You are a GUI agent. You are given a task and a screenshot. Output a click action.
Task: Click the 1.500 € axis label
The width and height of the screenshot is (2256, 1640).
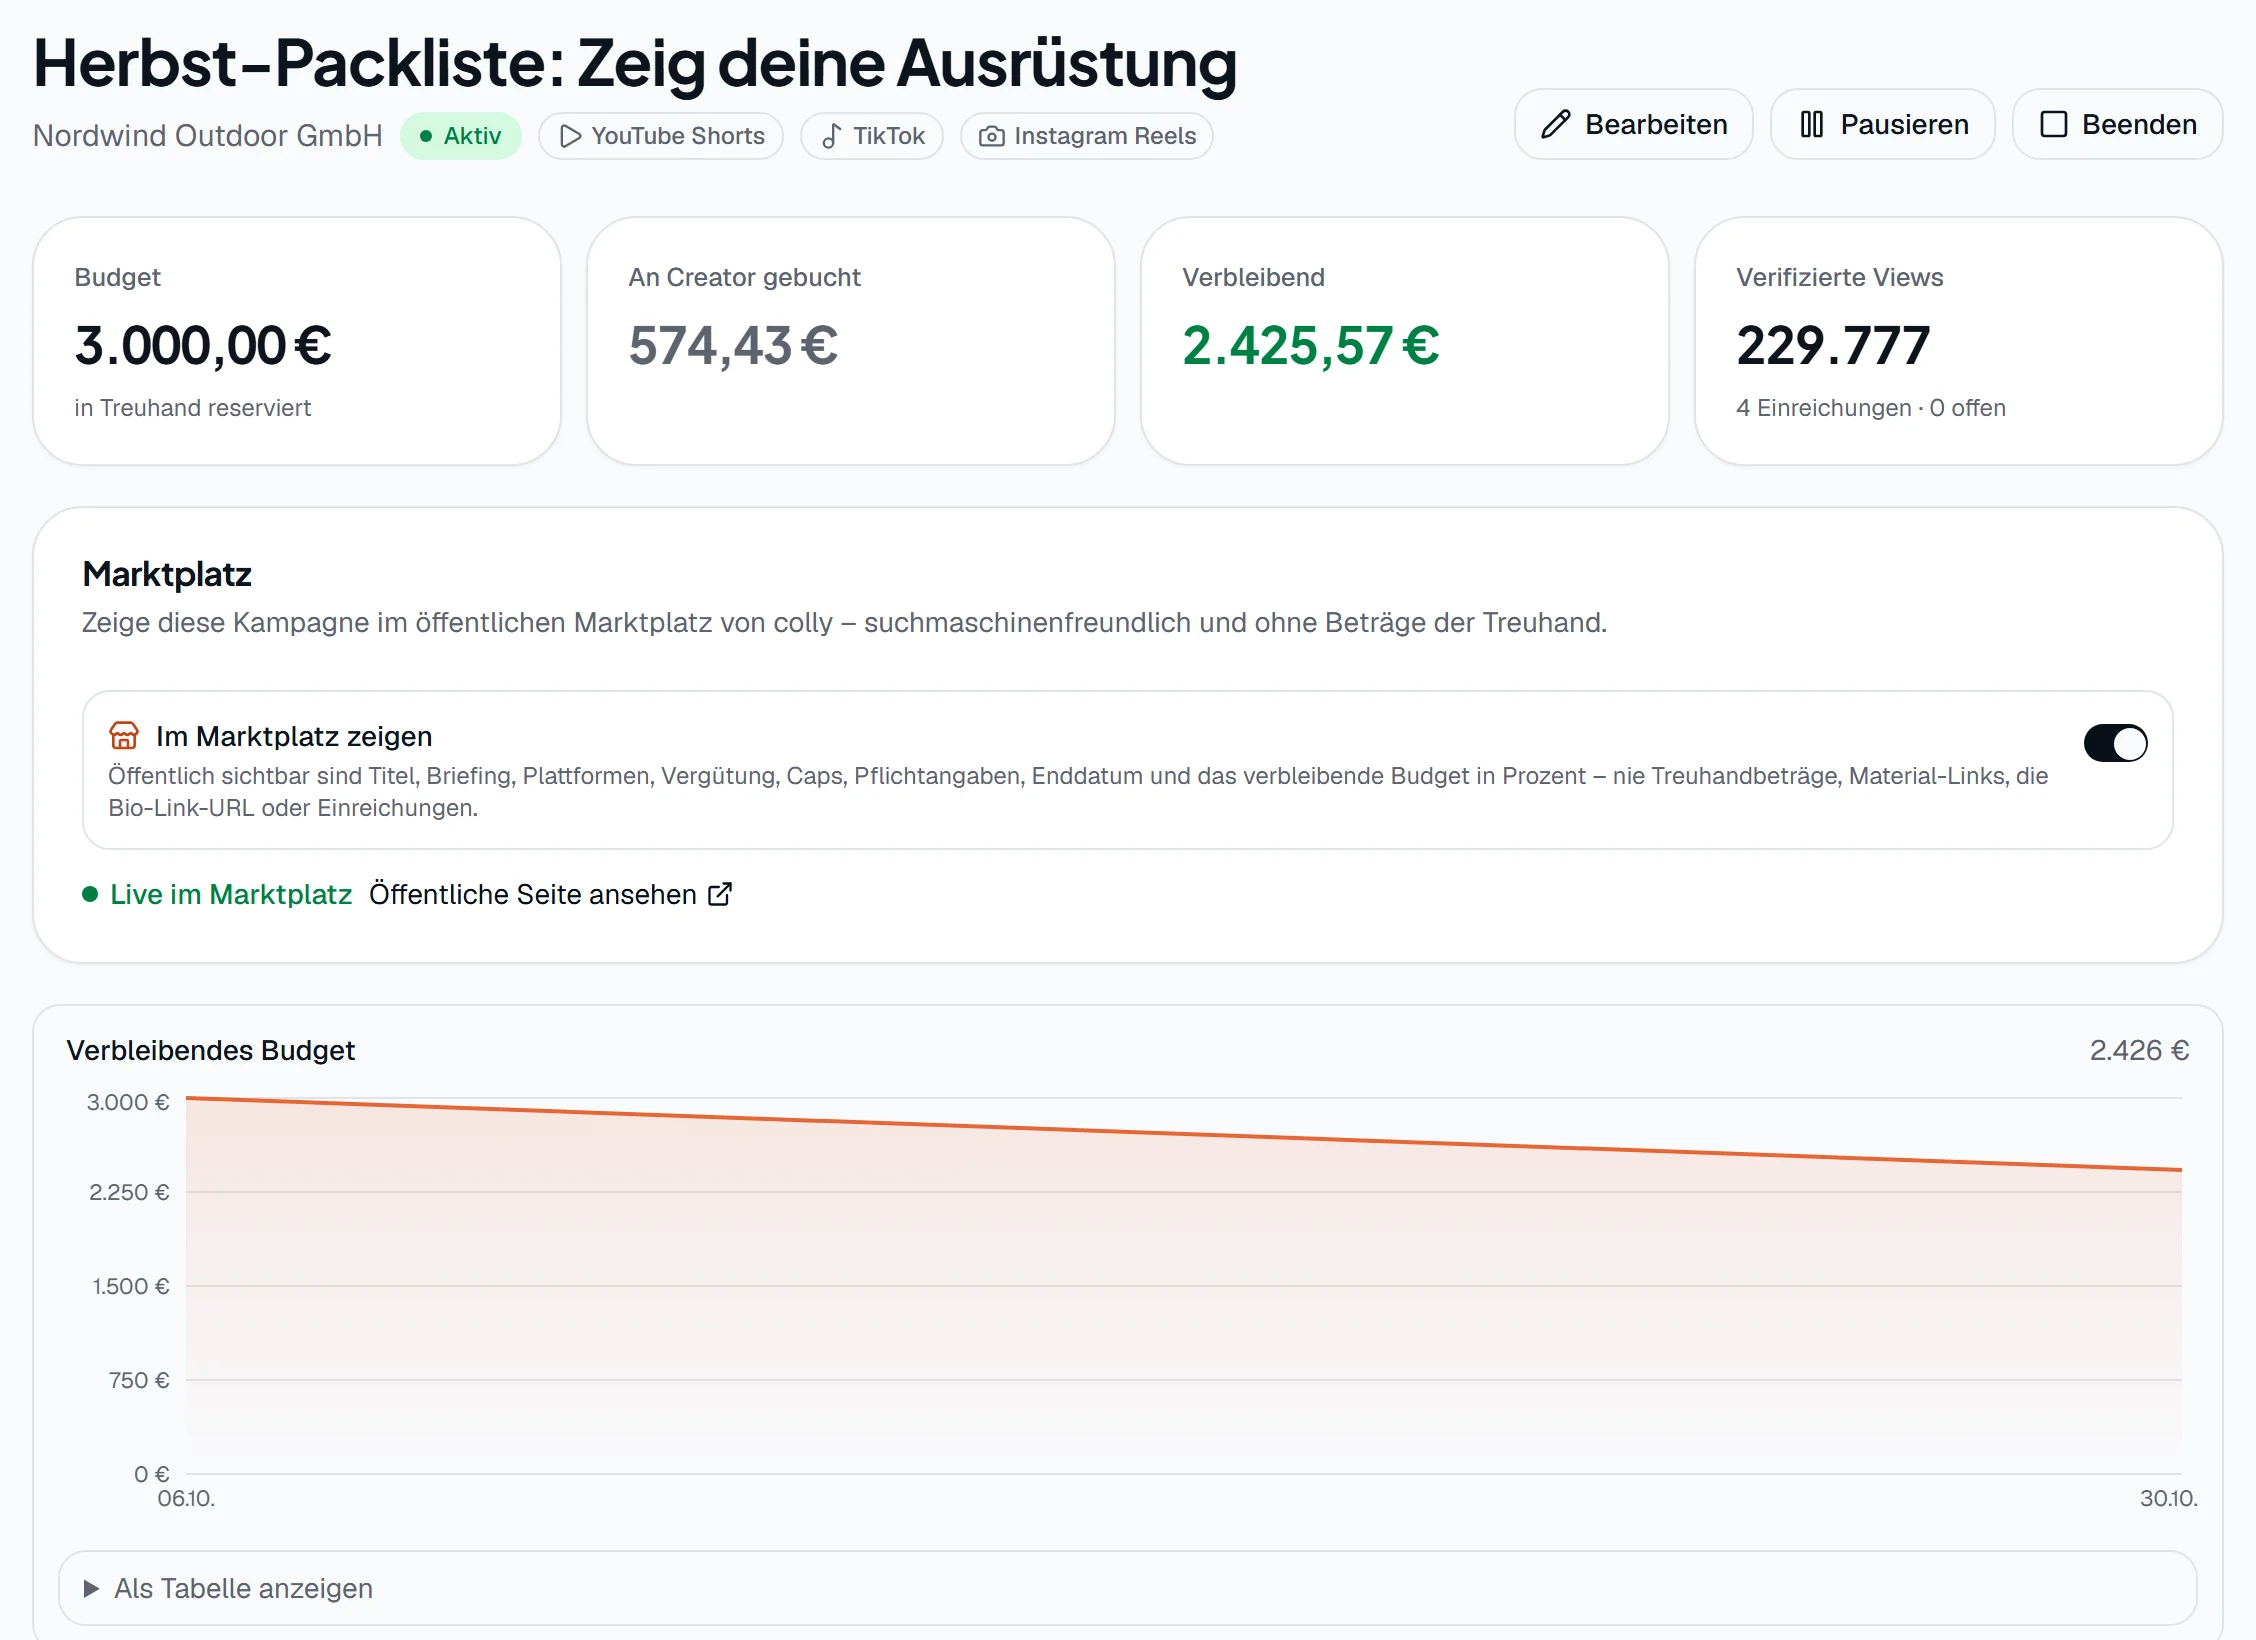pyautogui.click(x=131, y=1286)
